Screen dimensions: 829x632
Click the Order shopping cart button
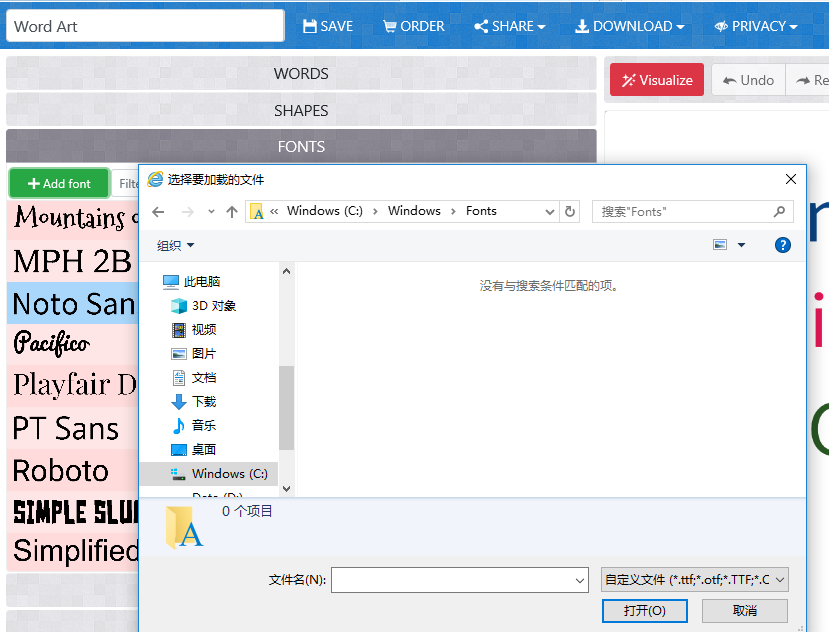[x=413, y=26]
